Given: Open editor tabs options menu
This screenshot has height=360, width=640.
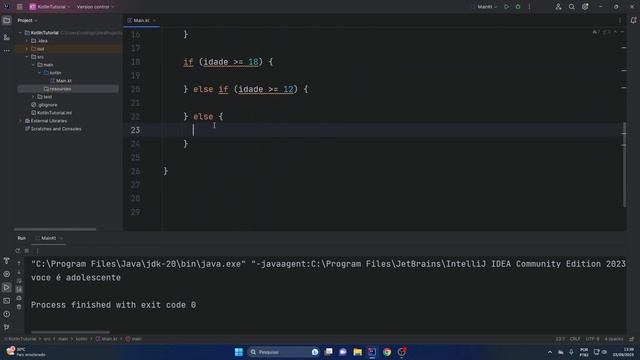Looking at the screenshot, I should pyautogui.click(x=620, y=20).
